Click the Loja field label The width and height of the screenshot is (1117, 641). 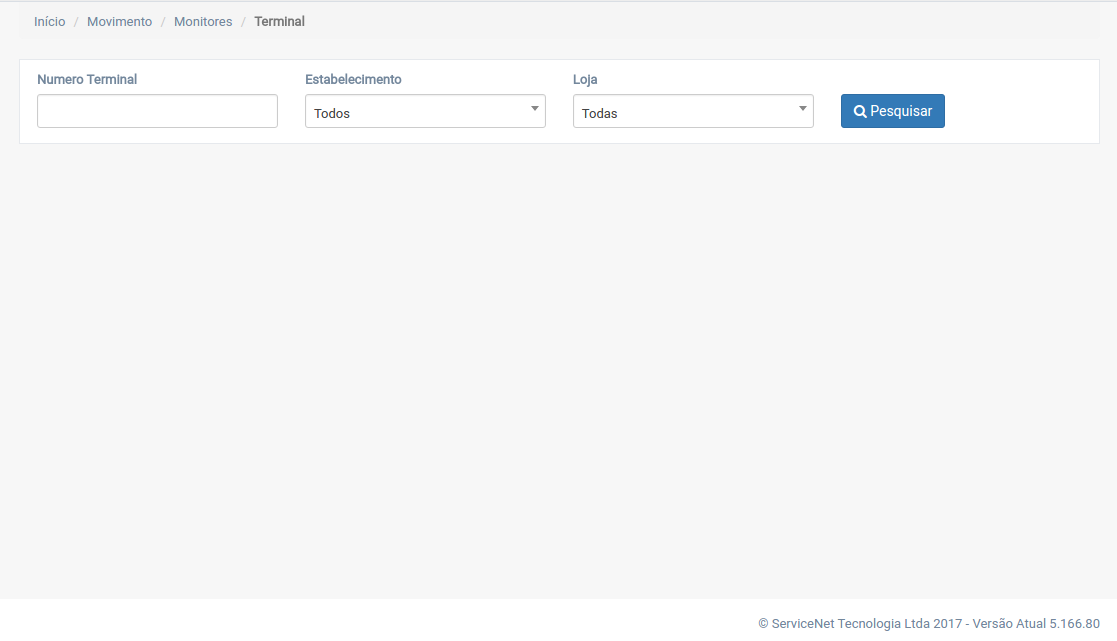[585, 79]
